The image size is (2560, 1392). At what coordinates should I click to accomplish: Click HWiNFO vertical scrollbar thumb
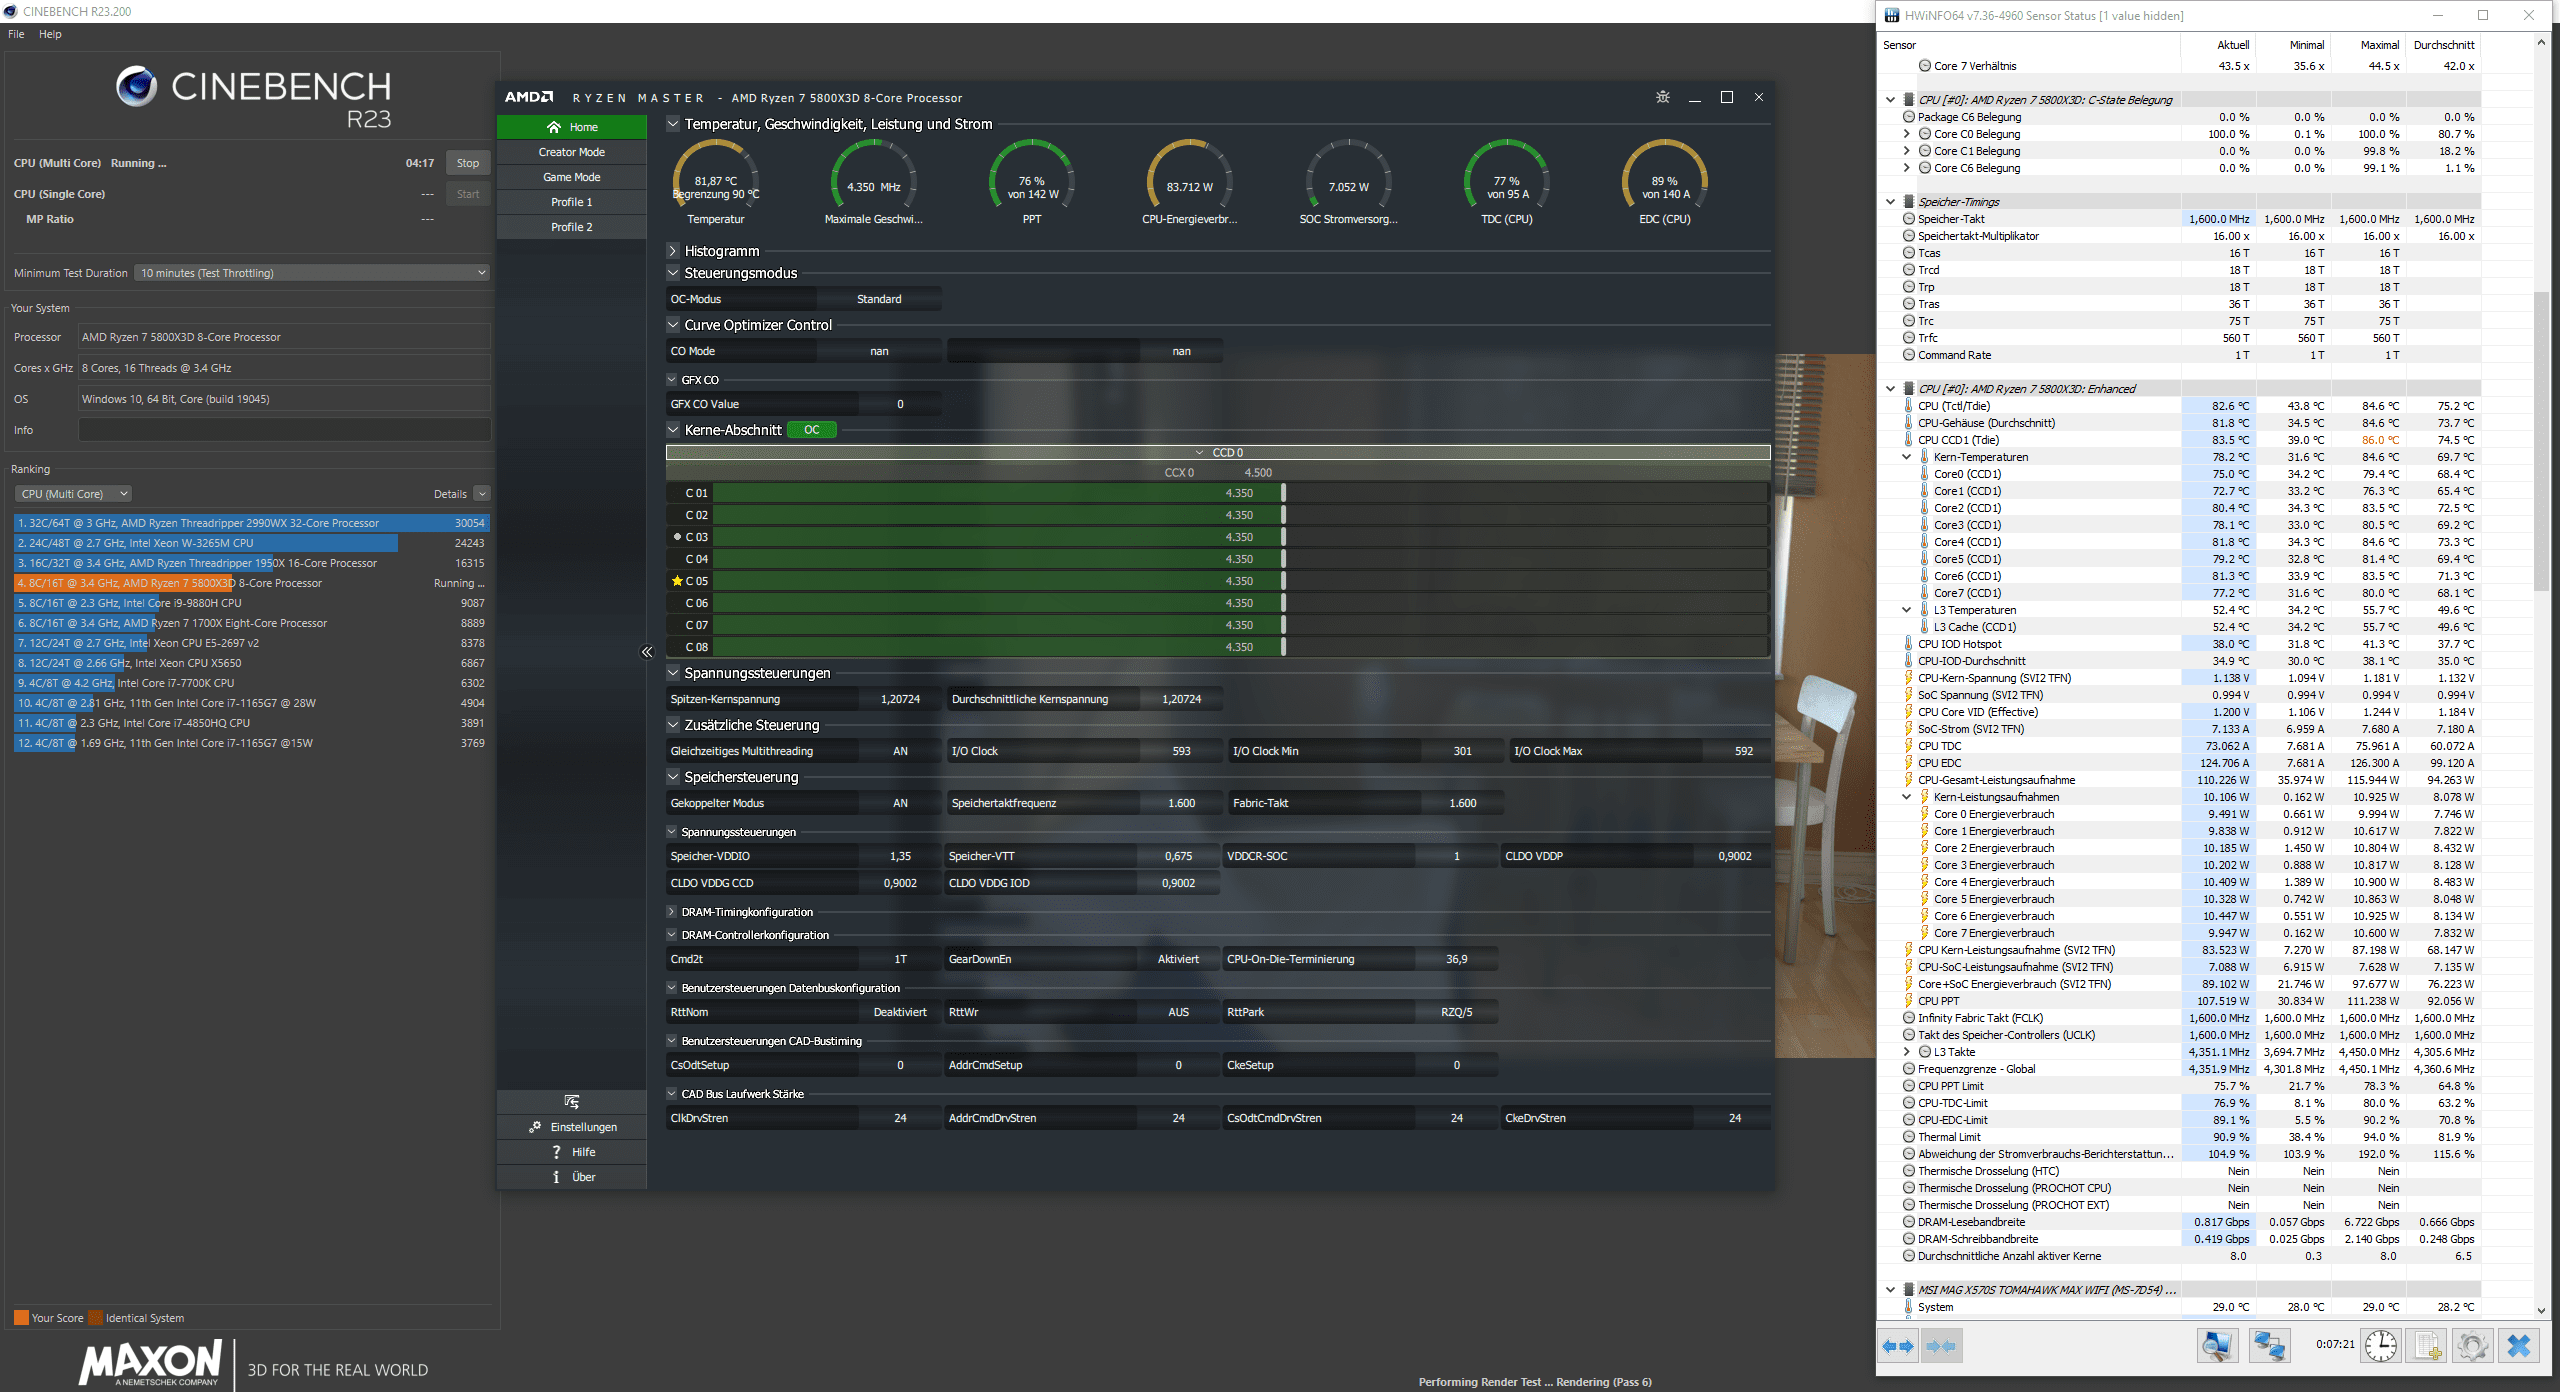[x=2542, y=440]
